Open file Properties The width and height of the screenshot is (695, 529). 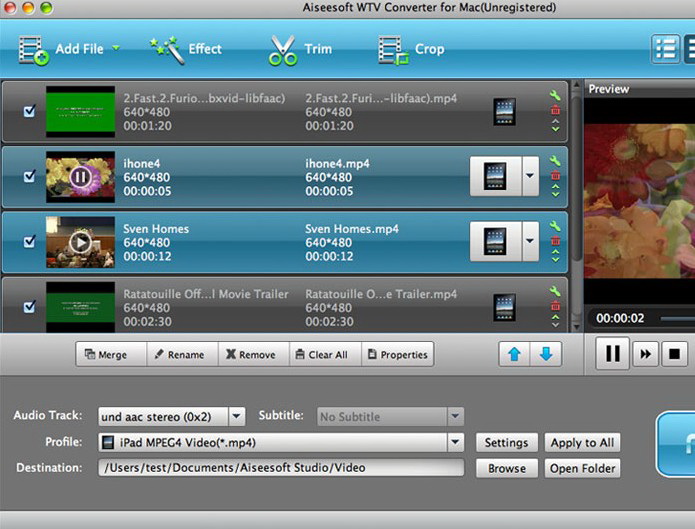point(398,354)
